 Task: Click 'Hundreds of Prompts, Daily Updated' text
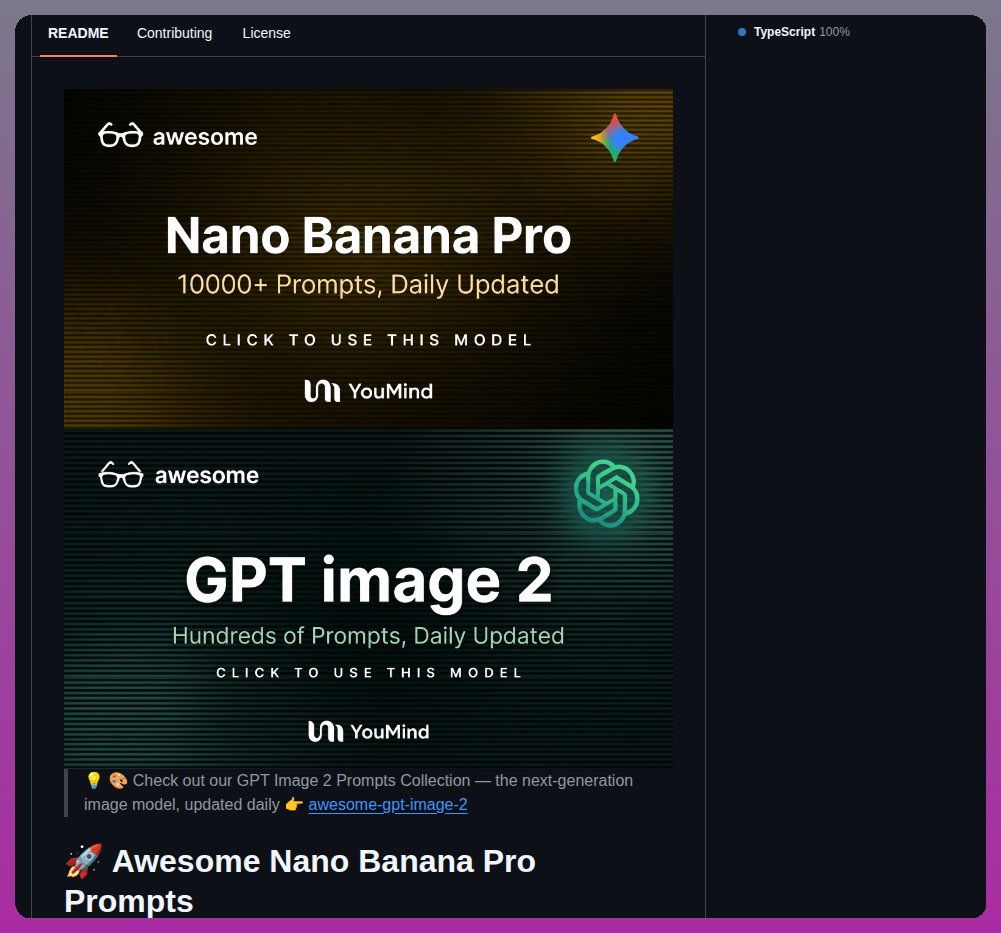[x=368, y=636]
